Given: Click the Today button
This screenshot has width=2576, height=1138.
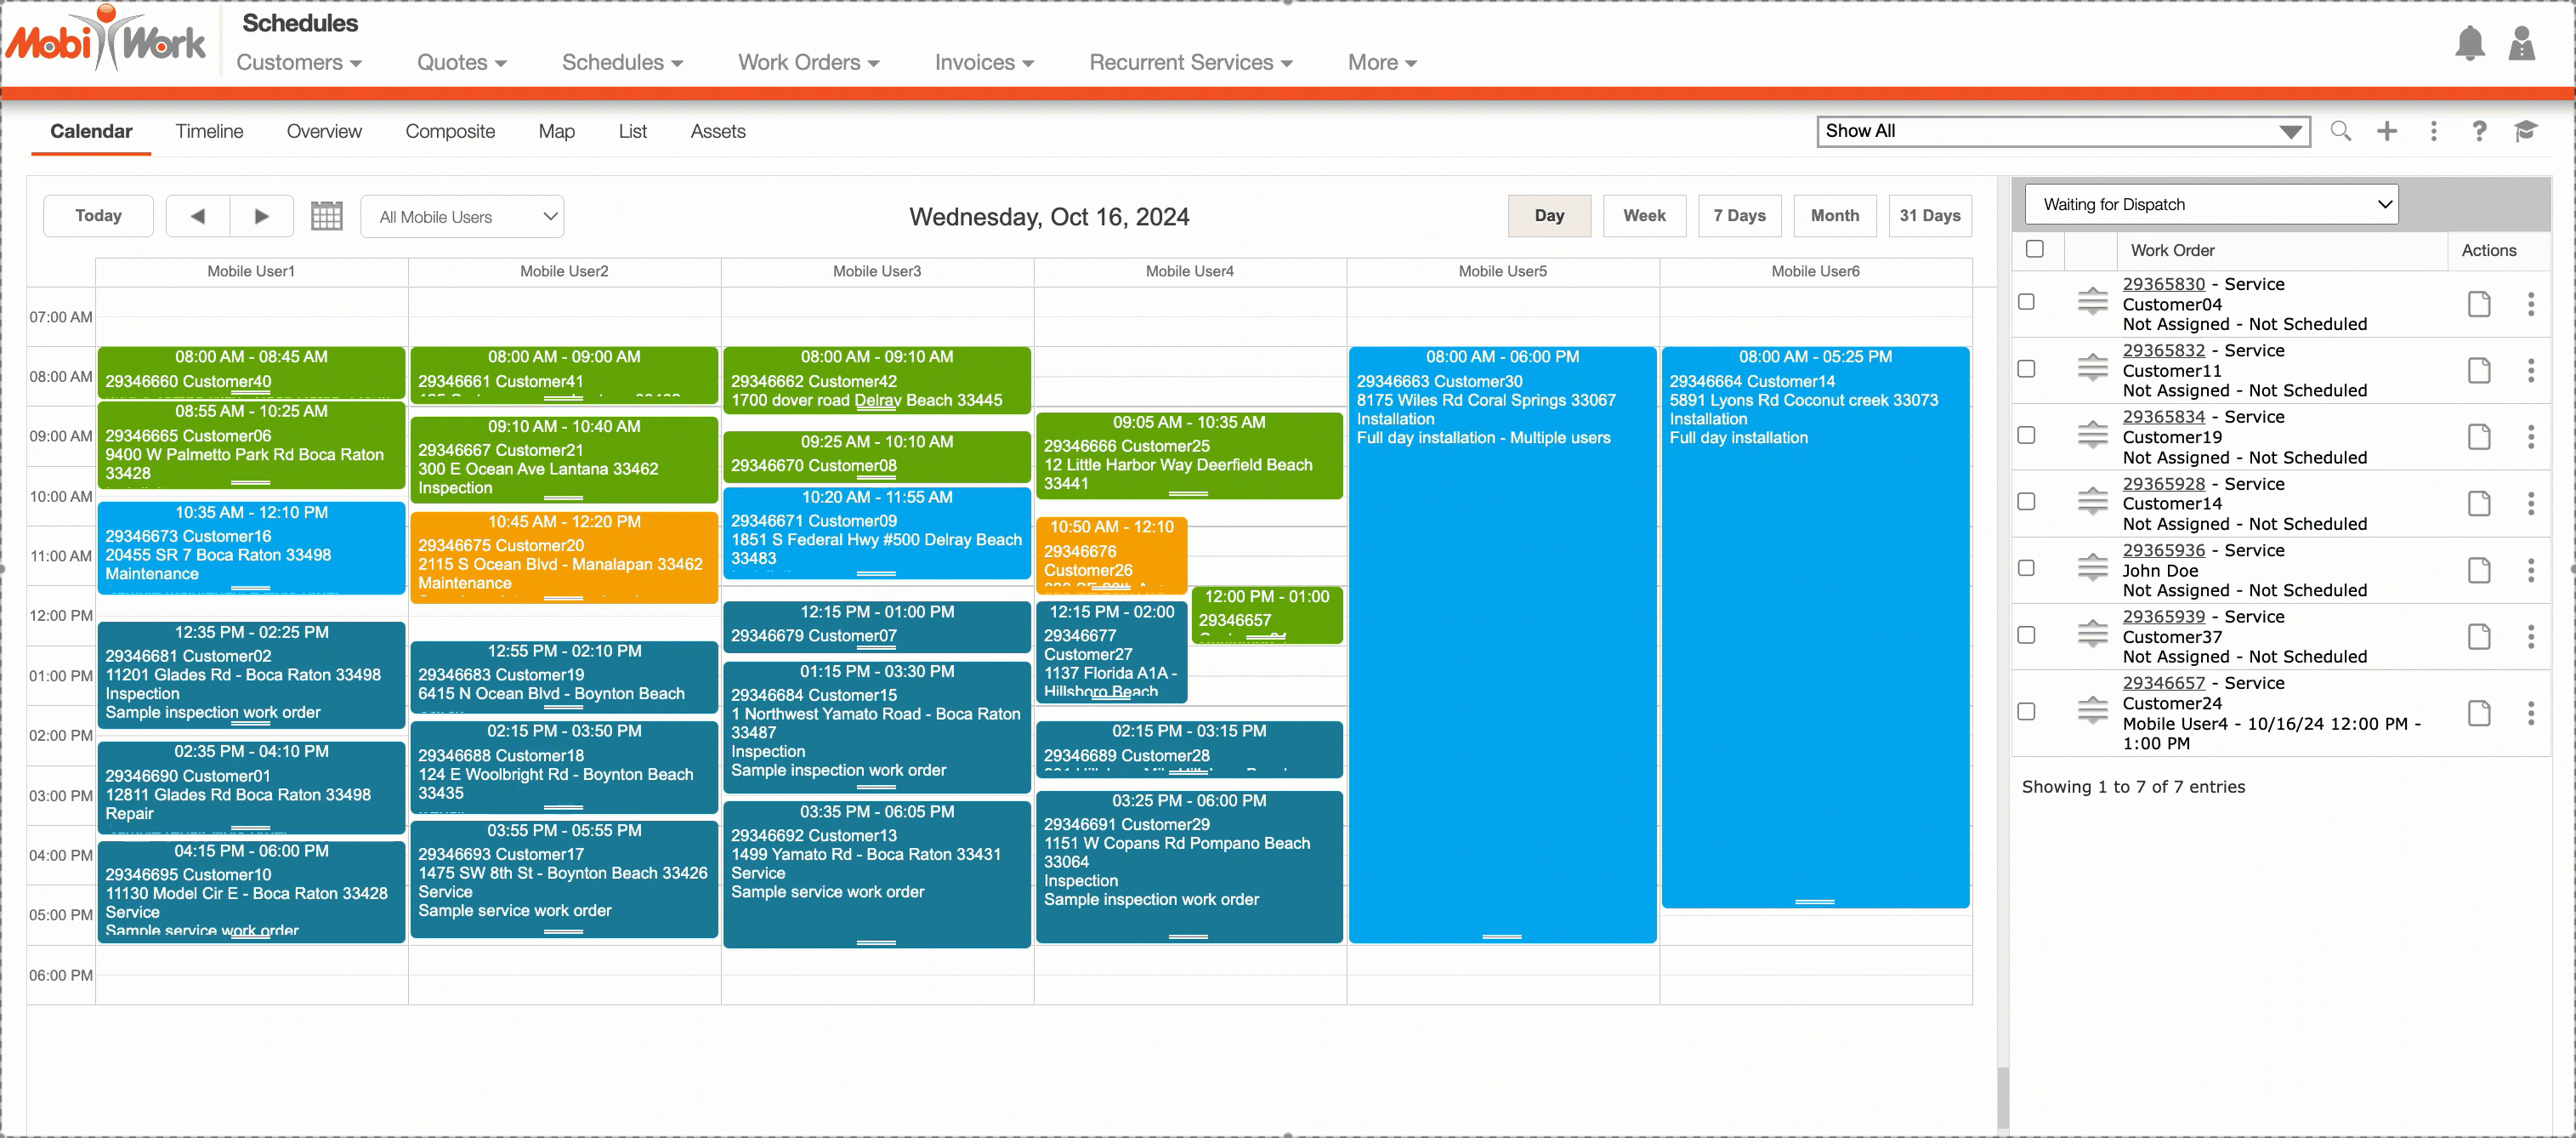Looking at the screenshot, I should (98, 216).
